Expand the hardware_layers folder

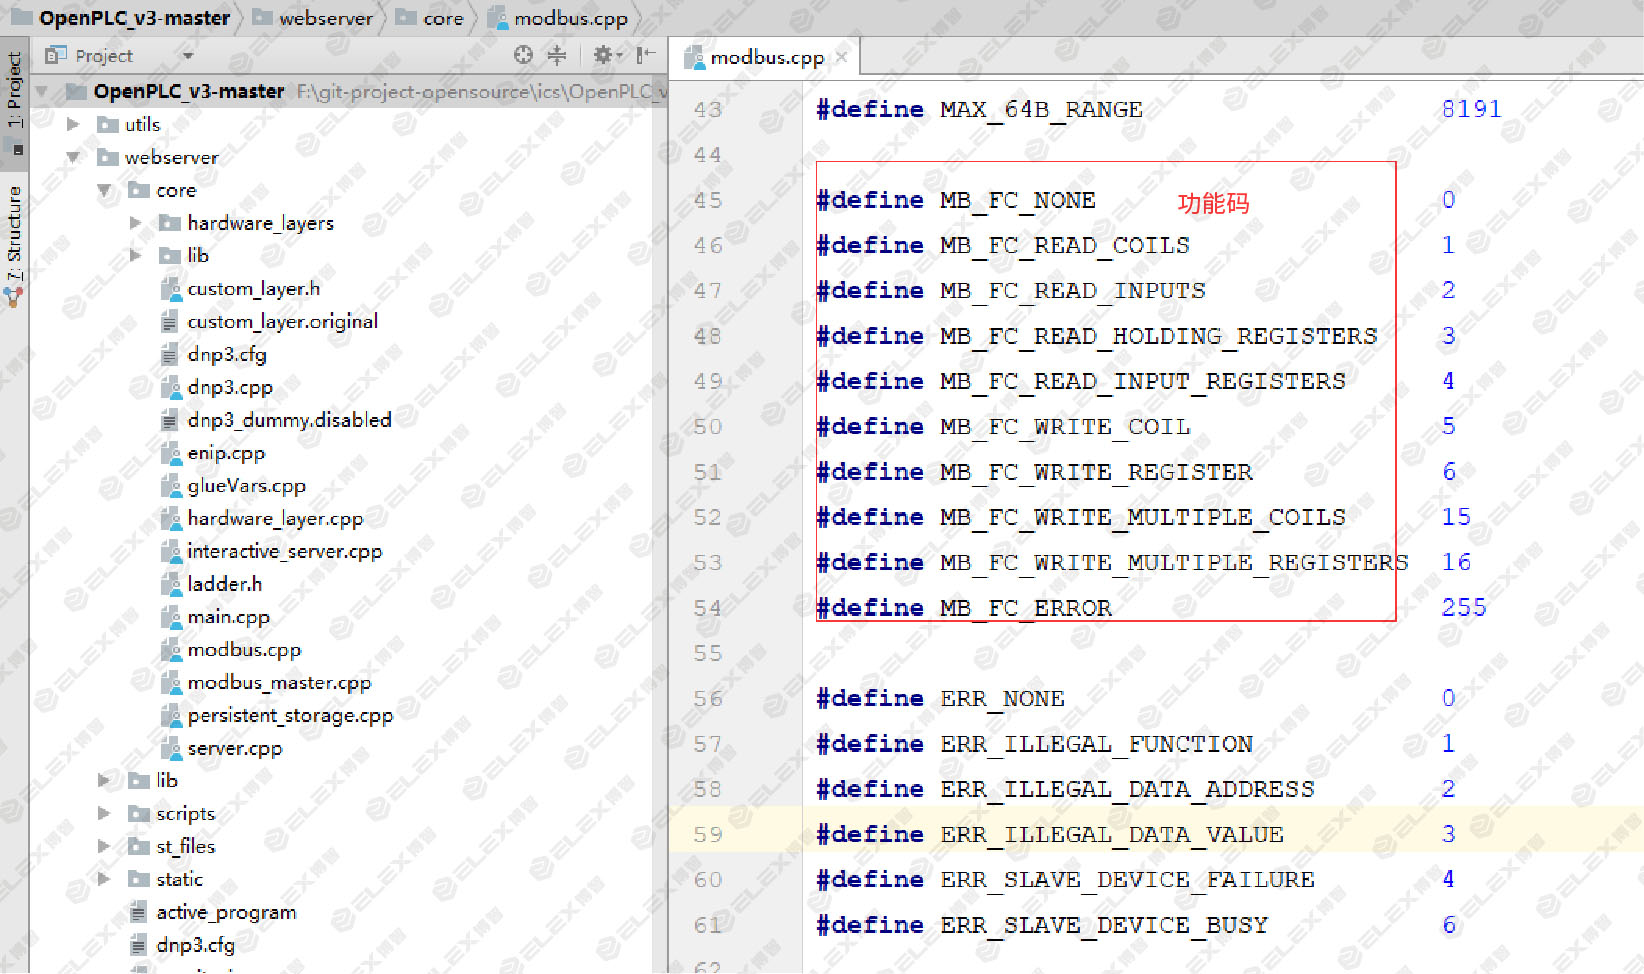pos(136,222)
